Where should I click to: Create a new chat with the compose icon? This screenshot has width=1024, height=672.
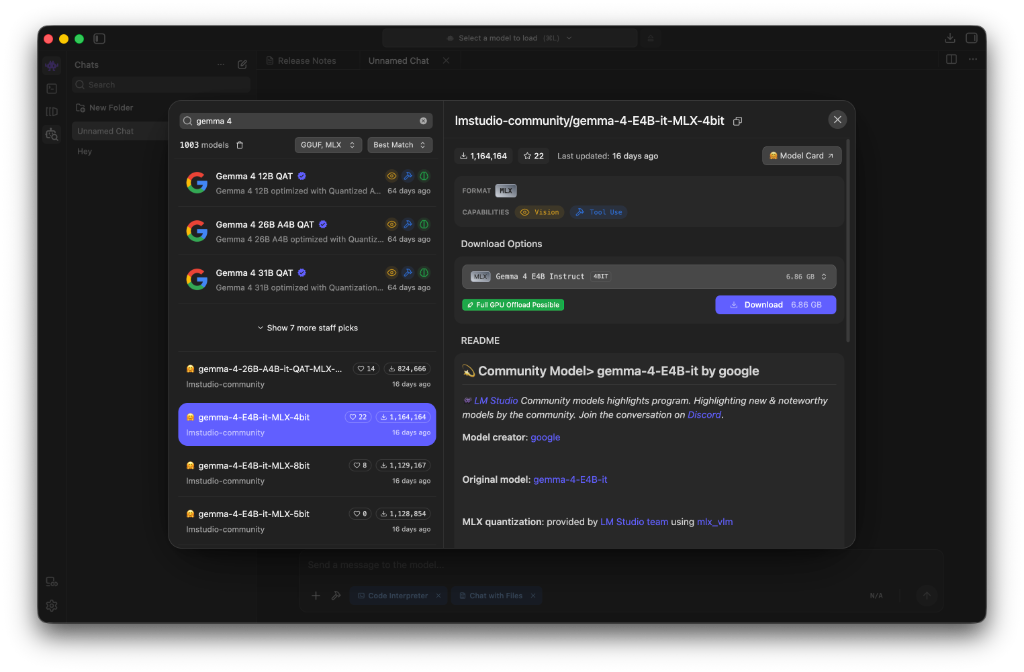pyautogui.click(x=242, y=65)
